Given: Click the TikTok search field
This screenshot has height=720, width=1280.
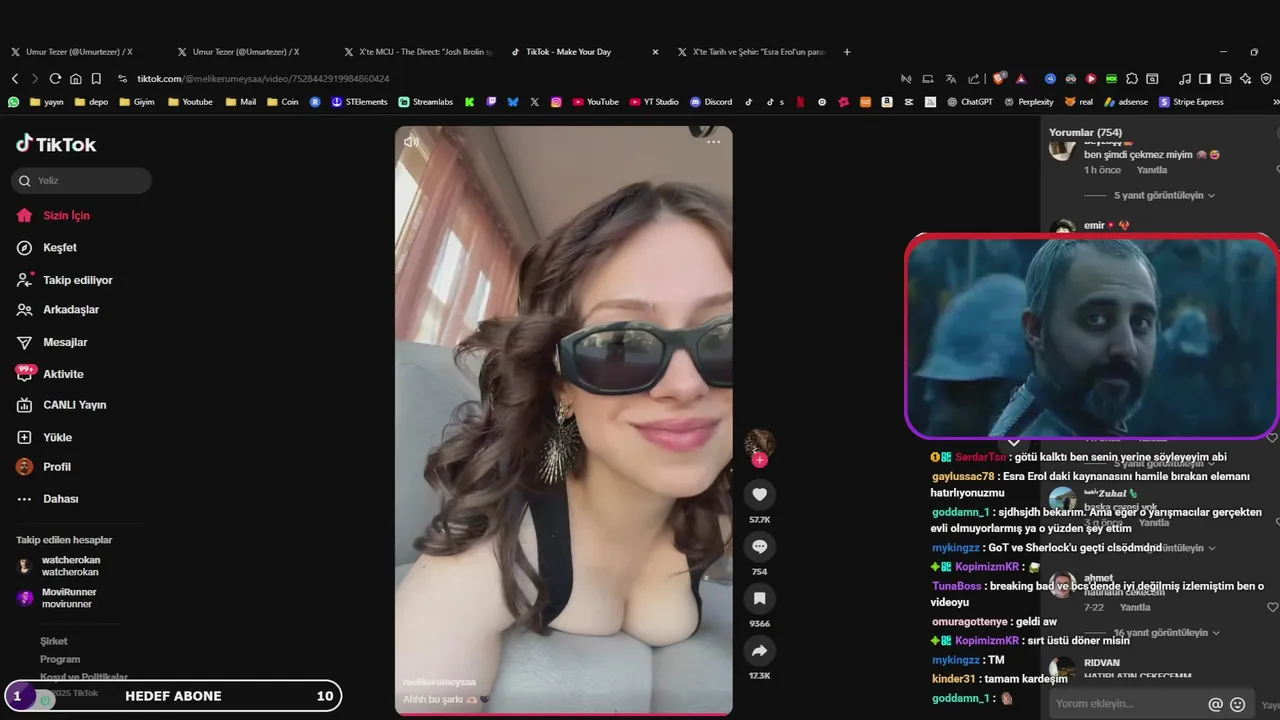Looking at the screenshot, I should click(x=81, y=180).
